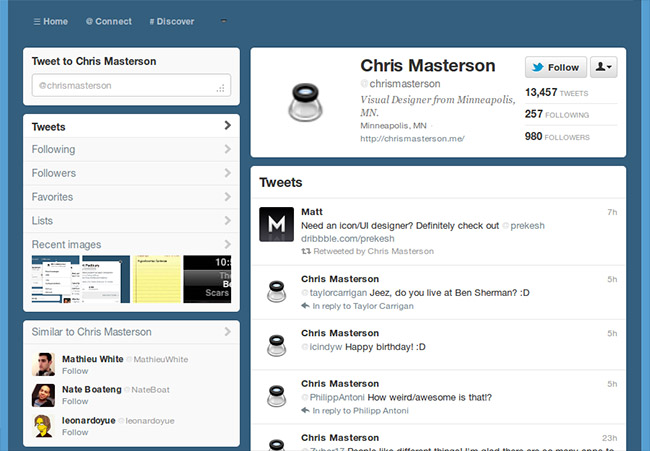
Task: Click reply arrow icon beside Philipp Antoni
Action: point(306,410)
